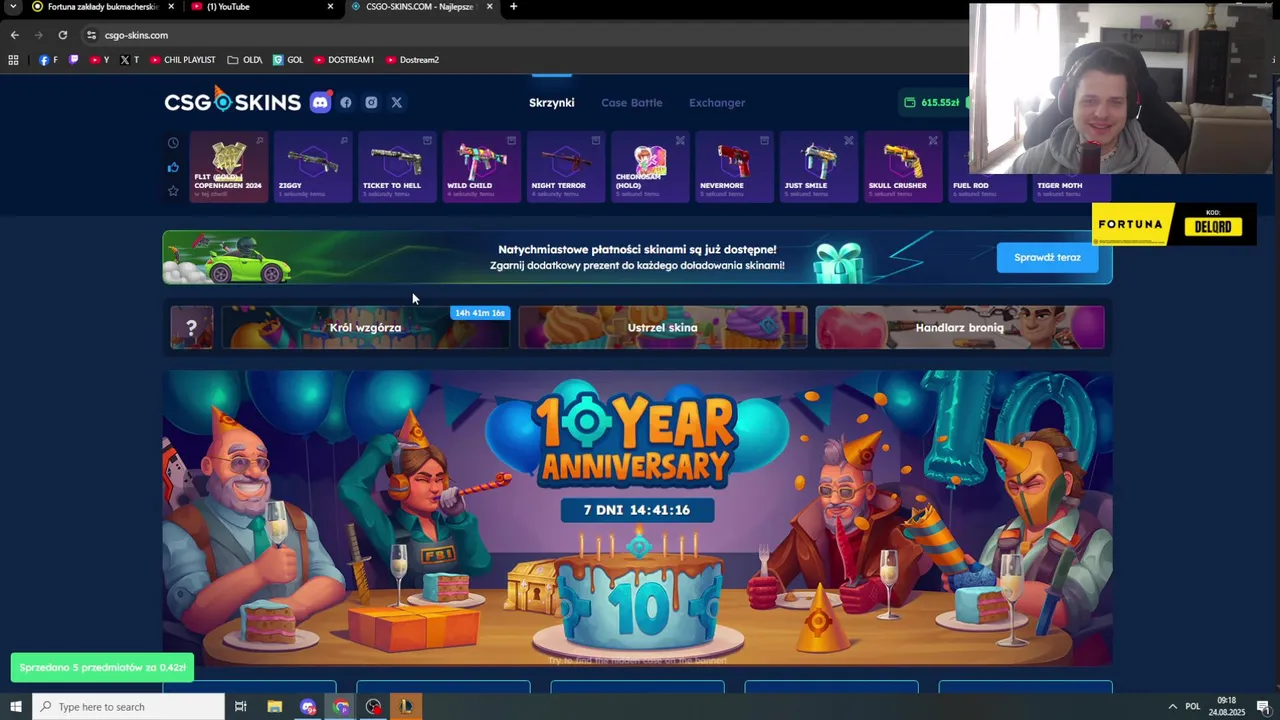This screenshot has height=720, width=1280.
Task: Open the GOL bookmark
Action: (x=288, y=60)
